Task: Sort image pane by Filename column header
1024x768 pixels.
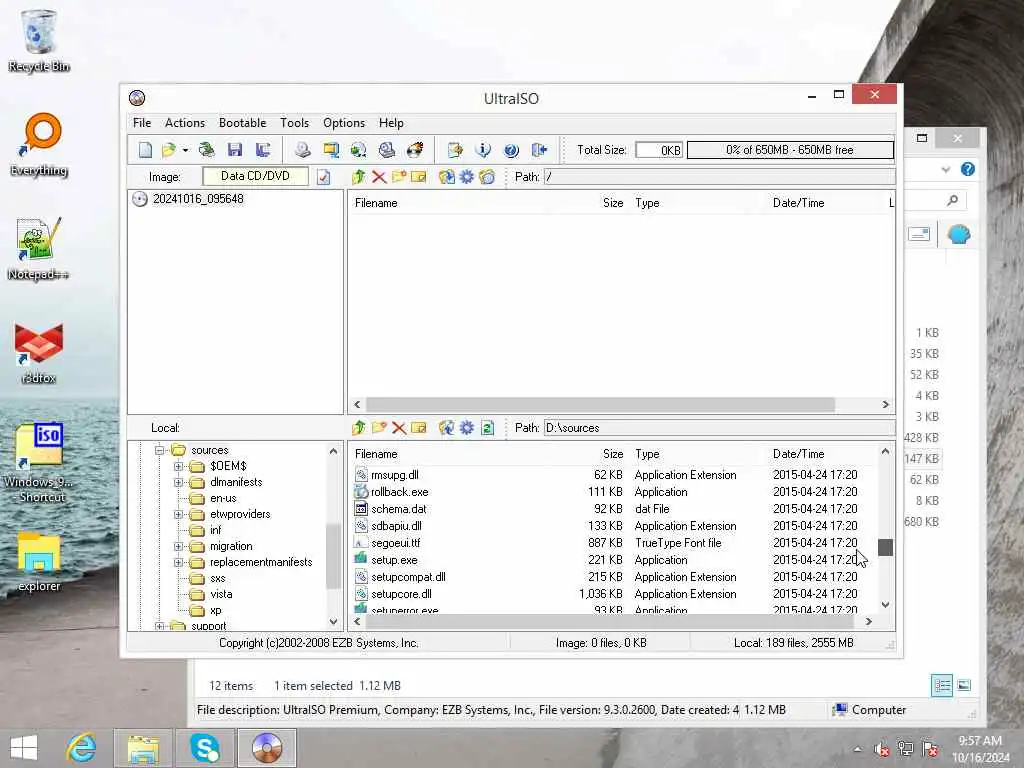Action: click(x=376, y=203)
